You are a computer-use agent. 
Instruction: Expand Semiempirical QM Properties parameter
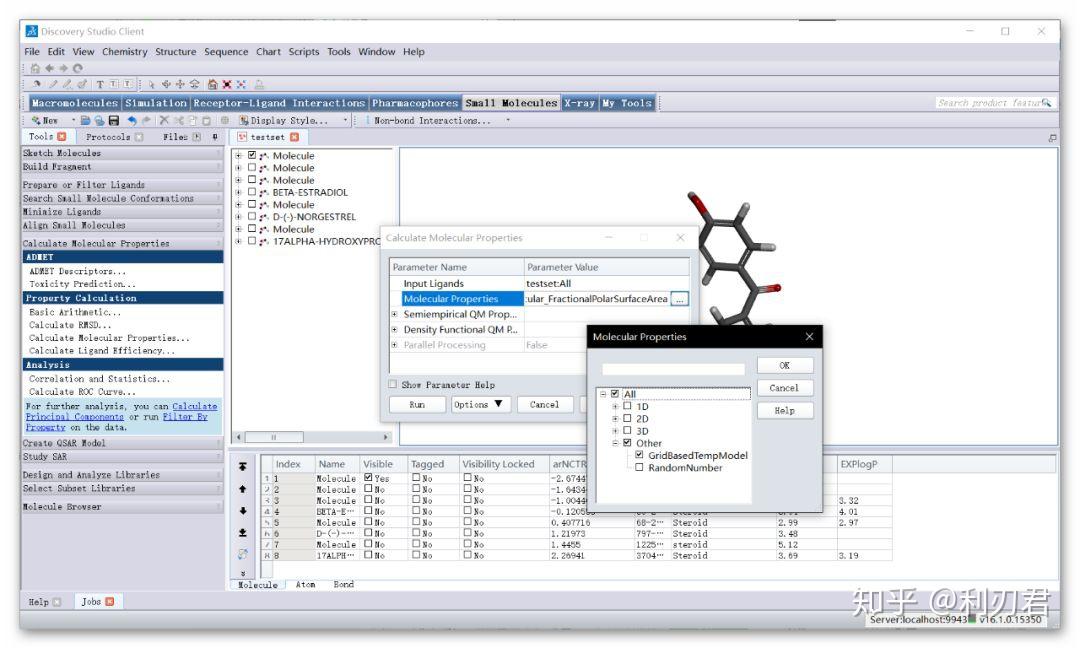[395, 314]
